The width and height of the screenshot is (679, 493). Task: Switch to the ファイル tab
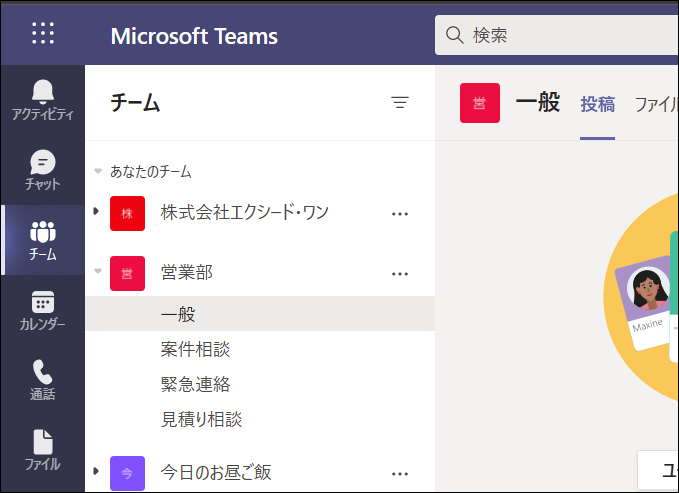pos(656,104)
